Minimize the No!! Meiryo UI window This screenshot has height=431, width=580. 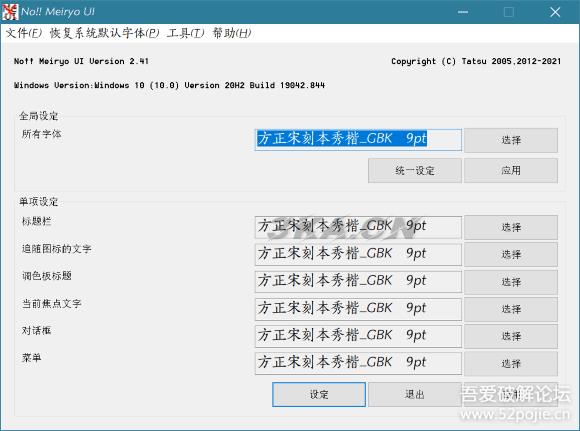coord(463,12)
